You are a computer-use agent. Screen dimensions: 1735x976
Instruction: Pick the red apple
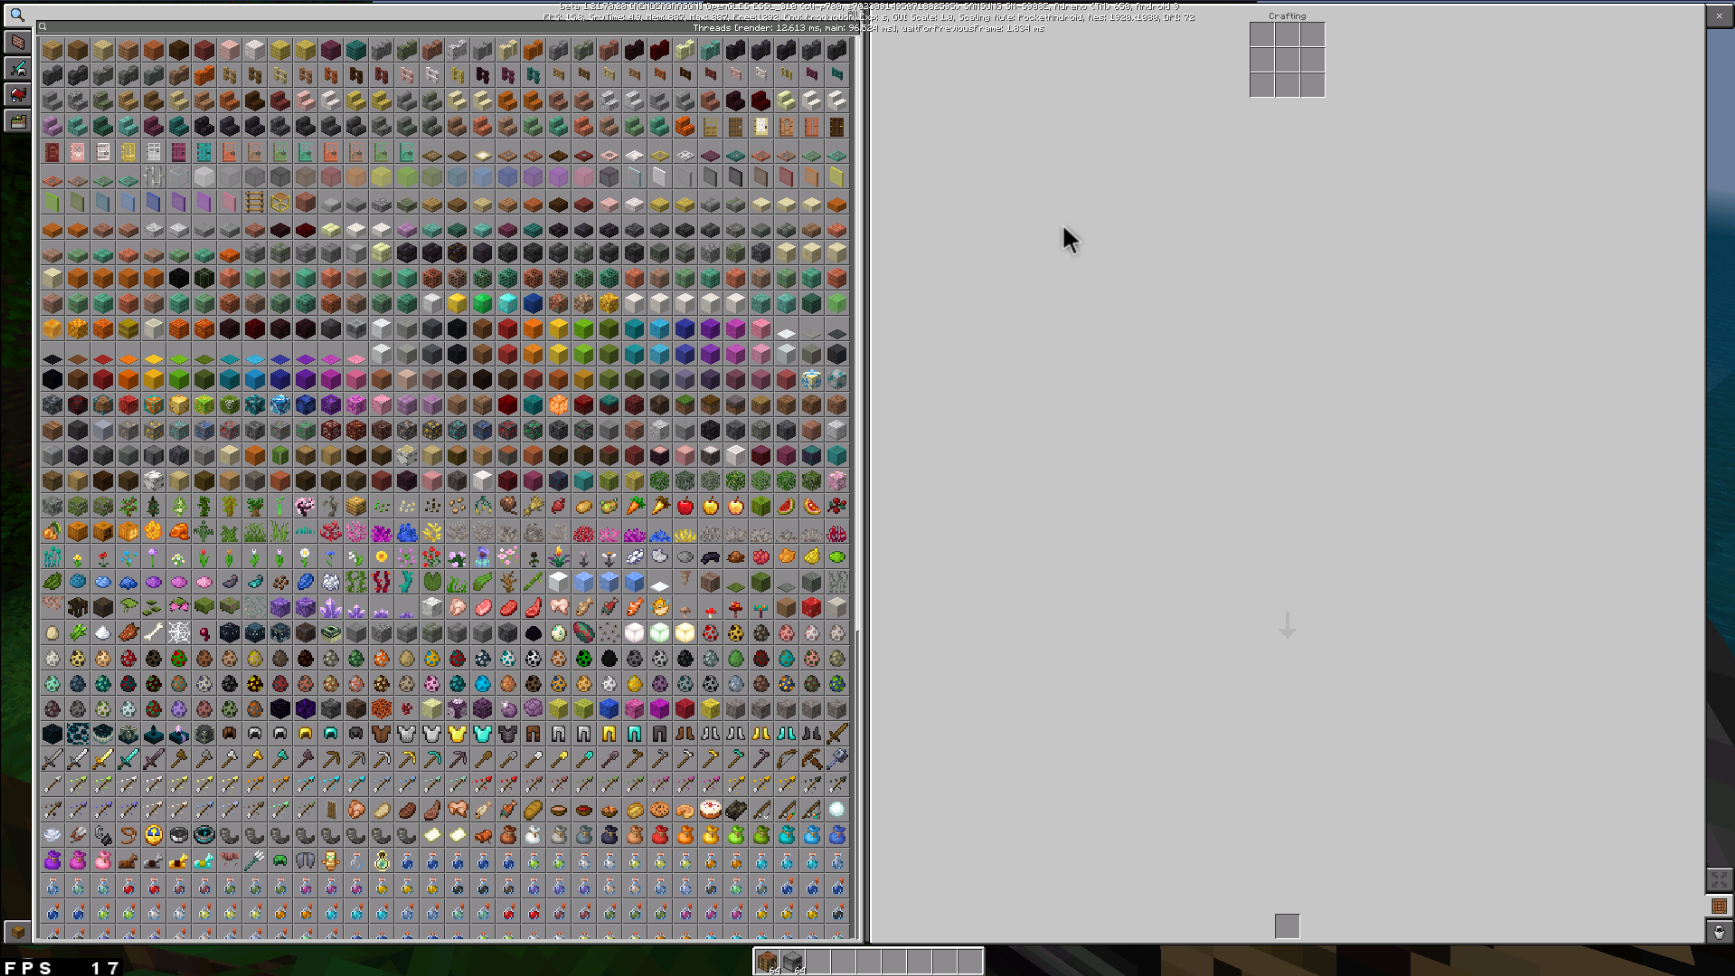685,506
